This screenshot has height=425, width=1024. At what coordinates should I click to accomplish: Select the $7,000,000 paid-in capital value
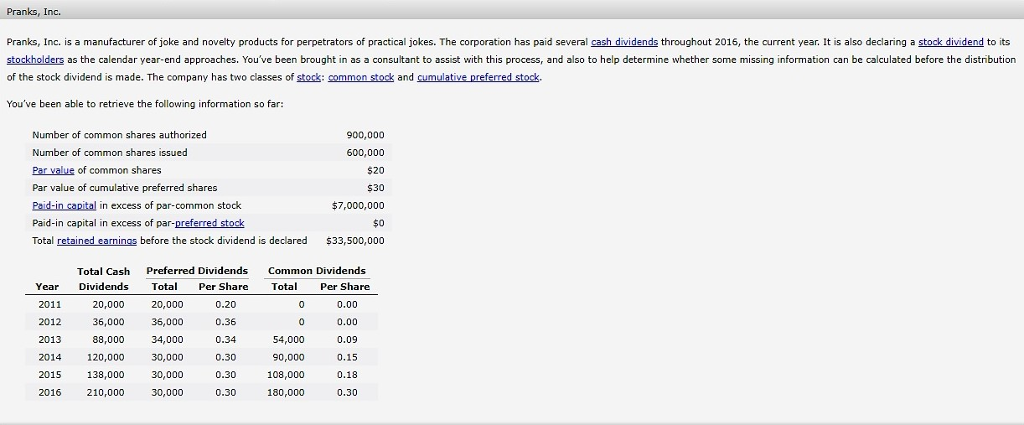(358, 205)
